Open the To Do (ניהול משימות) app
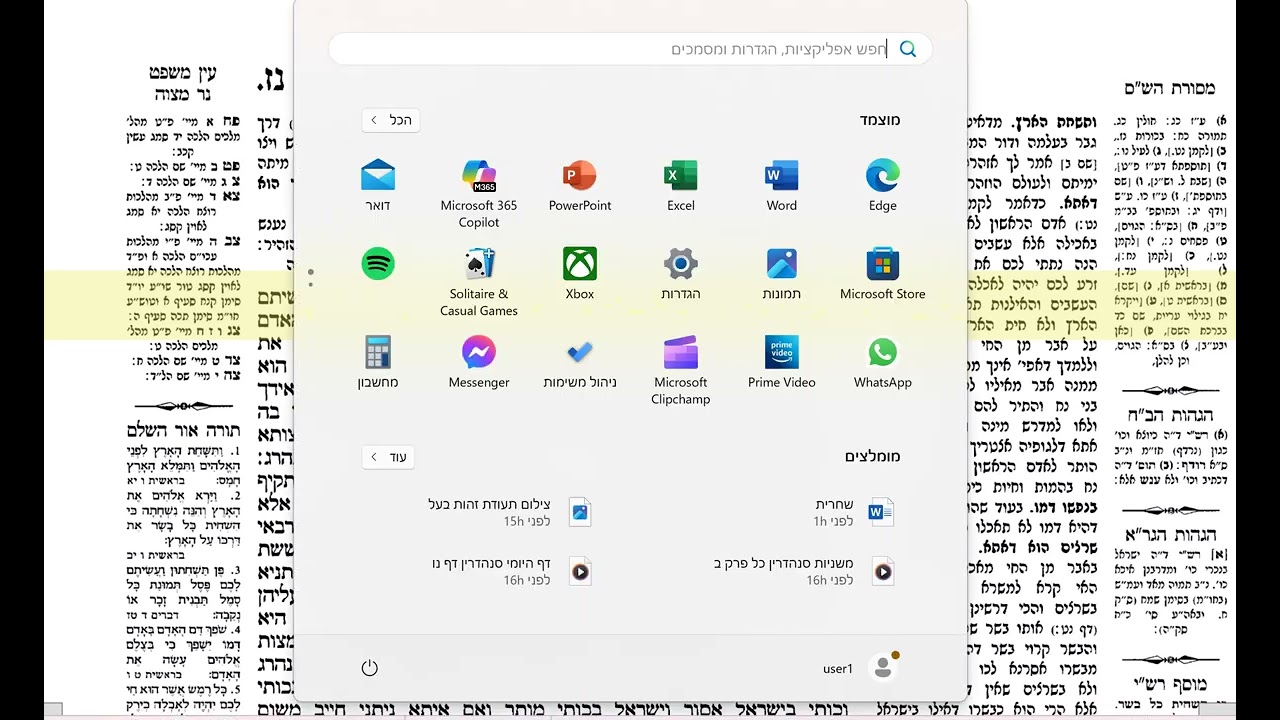 point(579,362)
